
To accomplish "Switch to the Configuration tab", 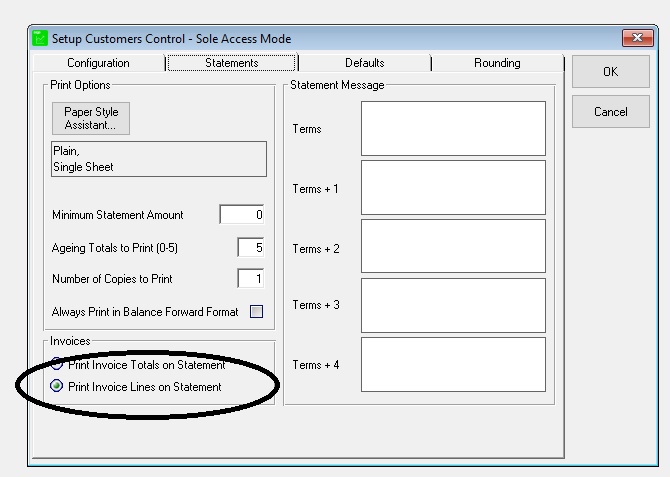I will pos(98,63).
